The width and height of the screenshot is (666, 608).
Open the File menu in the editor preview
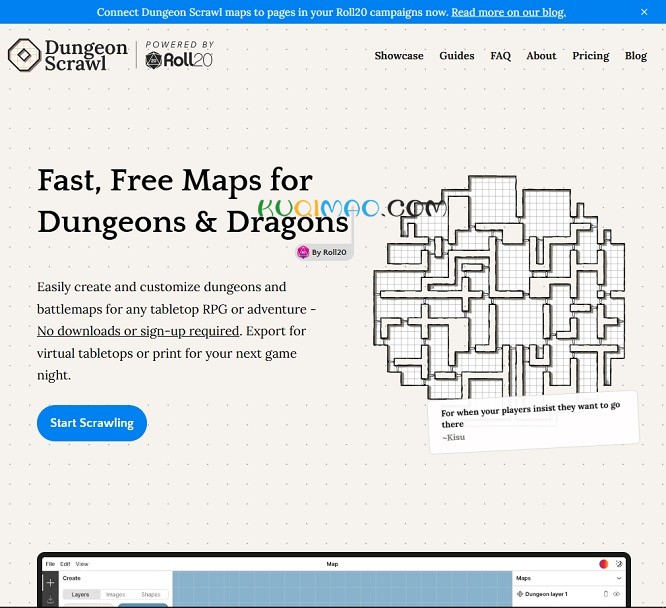(x=50, y=564)
